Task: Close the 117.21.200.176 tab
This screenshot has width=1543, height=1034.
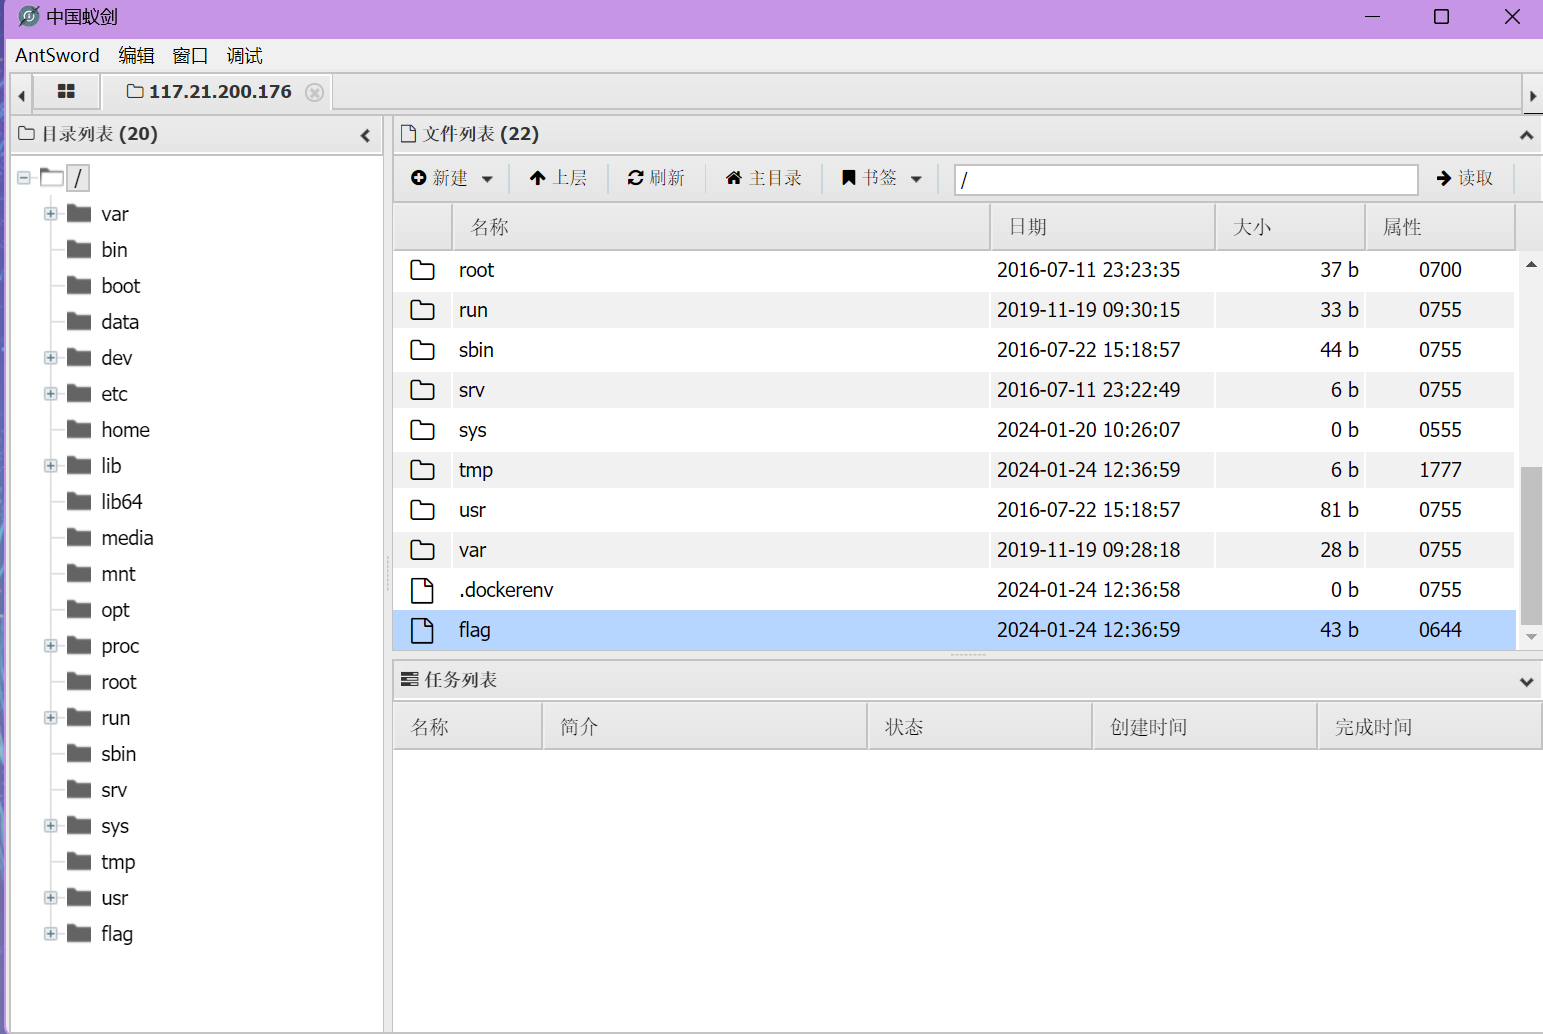Action: pyautogui.click(x=314, y=92)
